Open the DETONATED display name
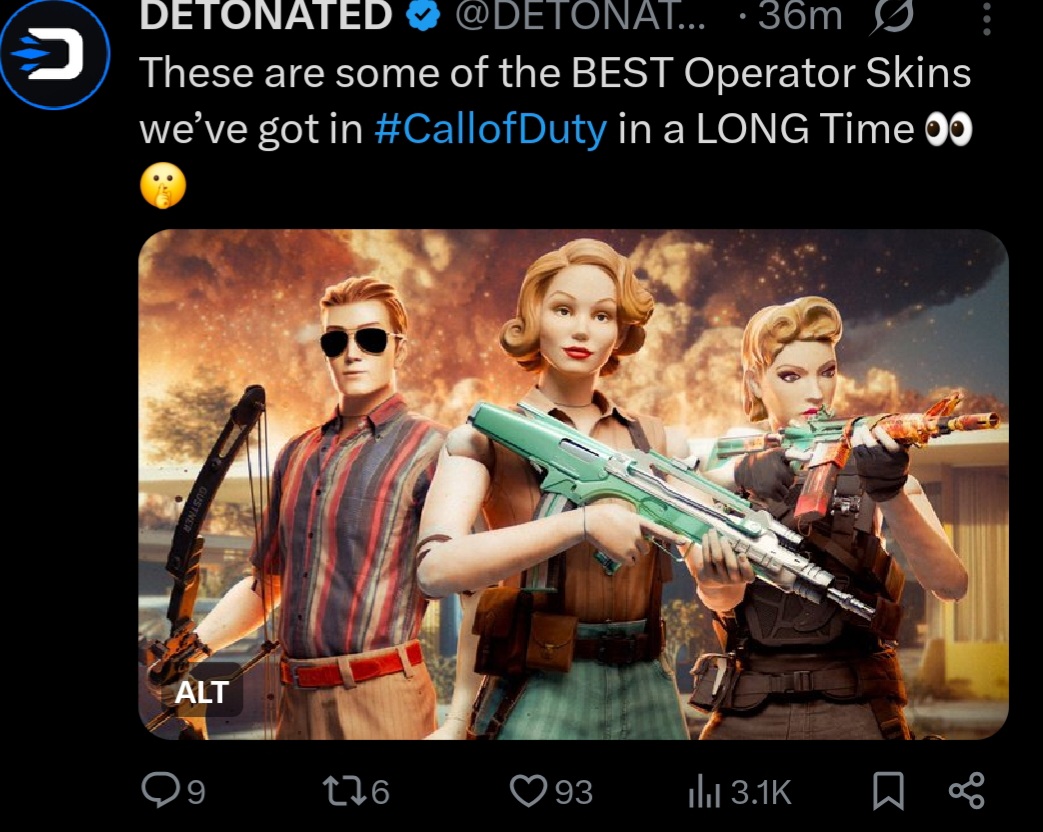Image resolution: width=1043 pixels, height=832 pixels. pyautogui.click(x=266, y=15)
